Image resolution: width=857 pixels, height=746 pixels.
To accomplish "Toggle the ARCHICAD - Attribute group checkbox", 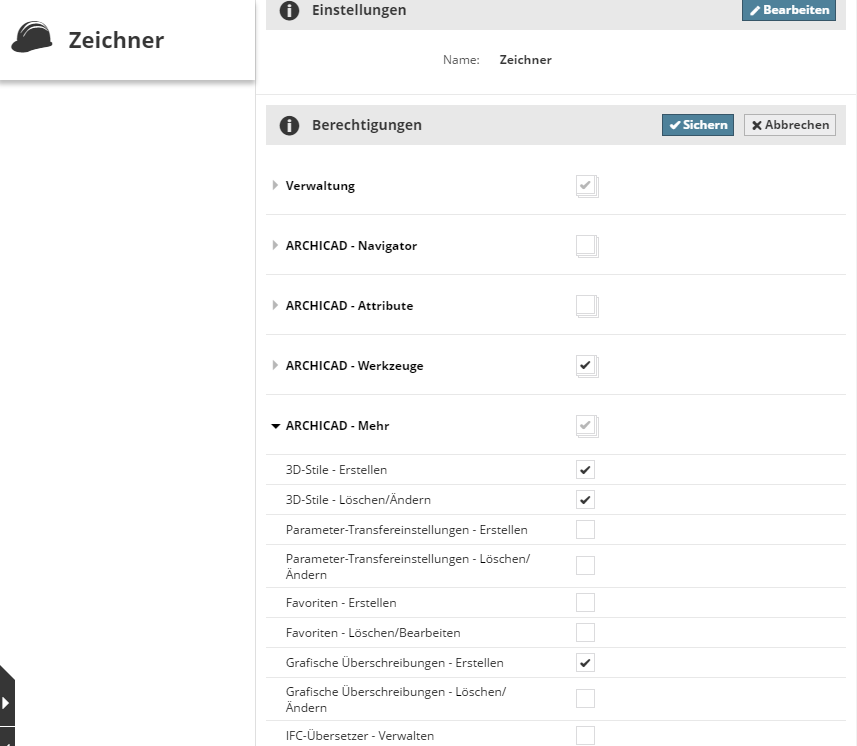I will 586,305.
